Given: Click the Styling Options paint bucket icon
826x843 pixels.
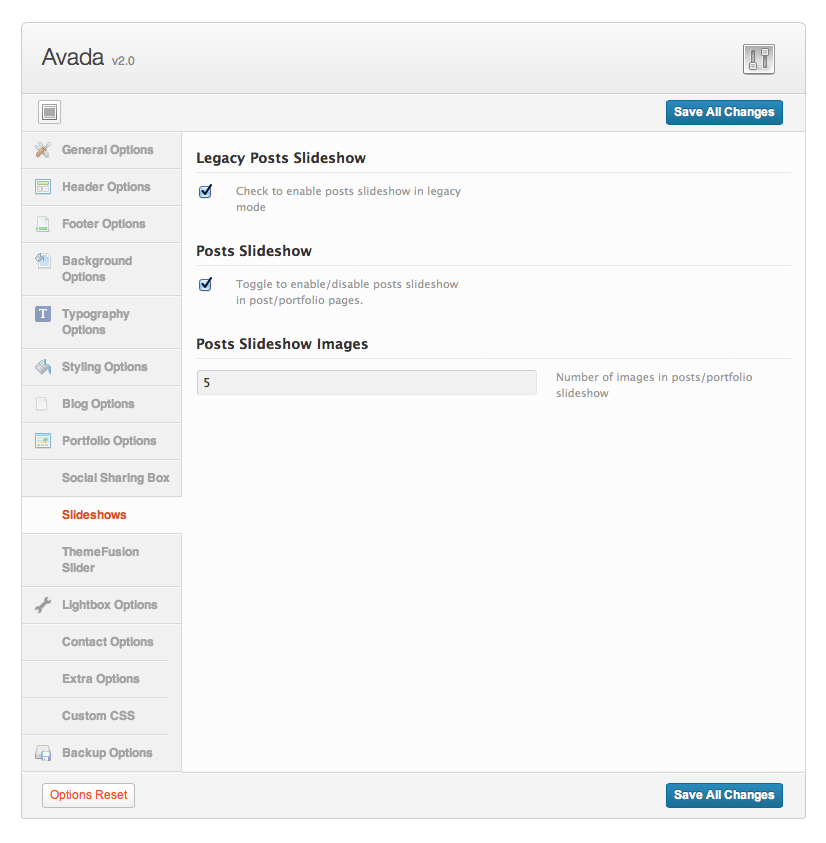Looking at the screenshot, I should [42, 367].
